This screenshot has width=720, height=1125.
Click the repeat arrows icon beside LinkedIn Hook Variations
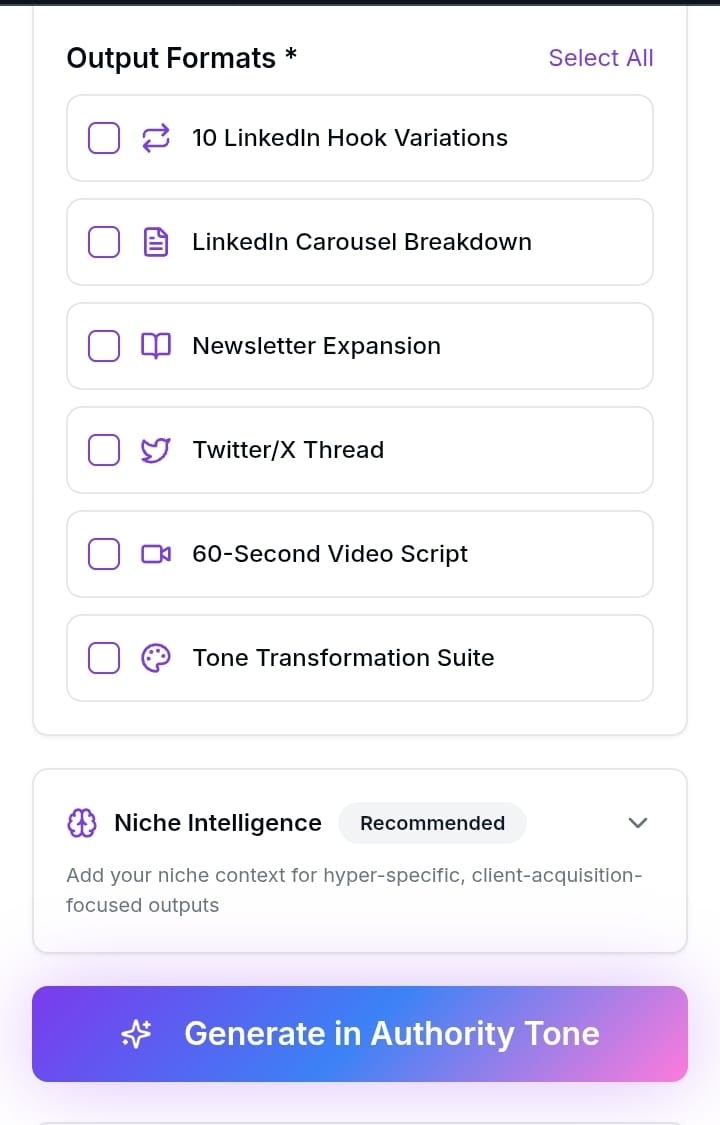156,138
